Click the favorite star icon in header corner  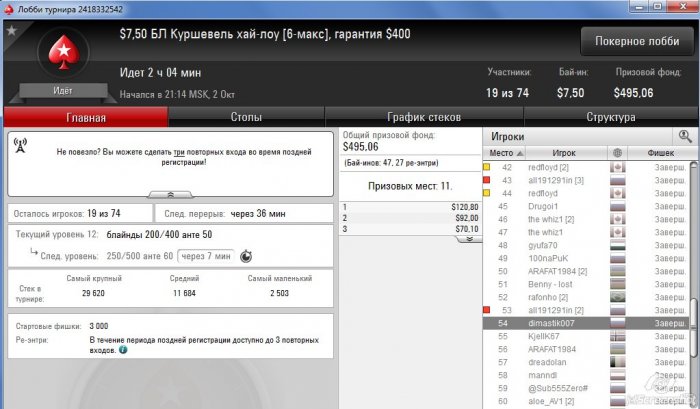click(12, 30)
